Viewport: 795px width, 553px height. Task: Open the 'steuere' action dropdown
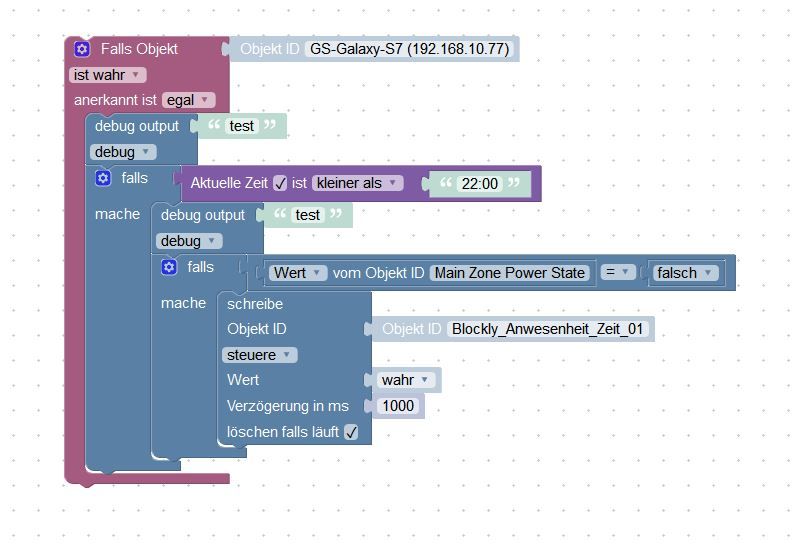point(260,355)
